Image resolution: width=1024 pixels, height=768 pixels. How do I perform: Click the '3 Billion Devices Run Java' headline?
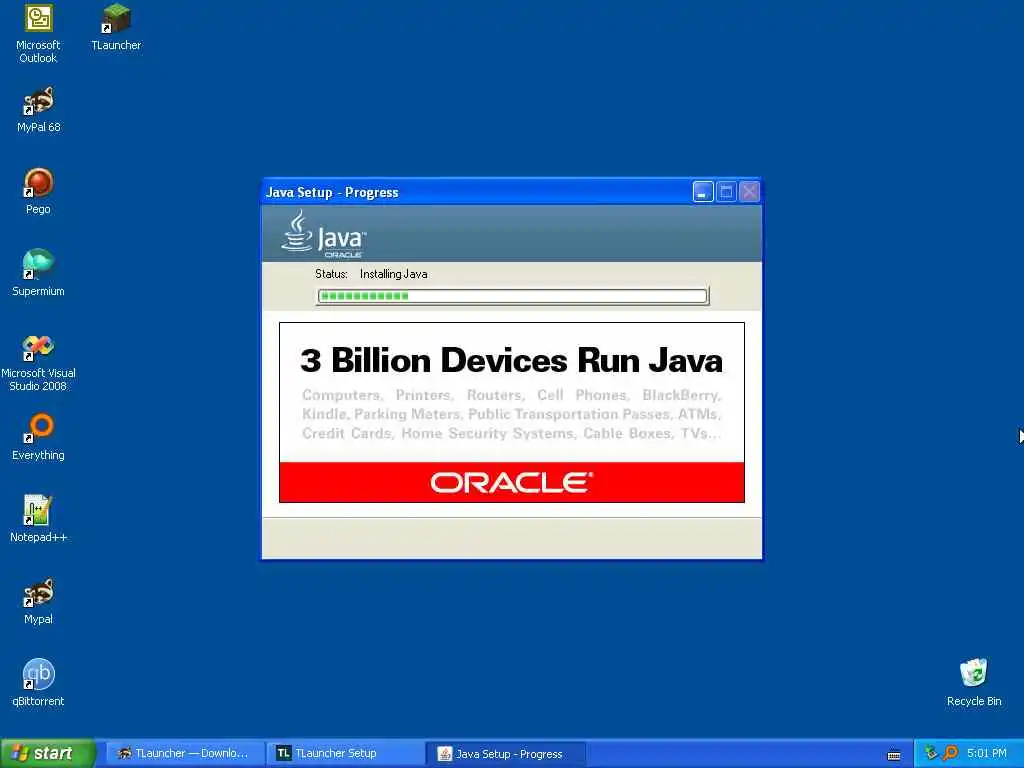tap(511, 360)
